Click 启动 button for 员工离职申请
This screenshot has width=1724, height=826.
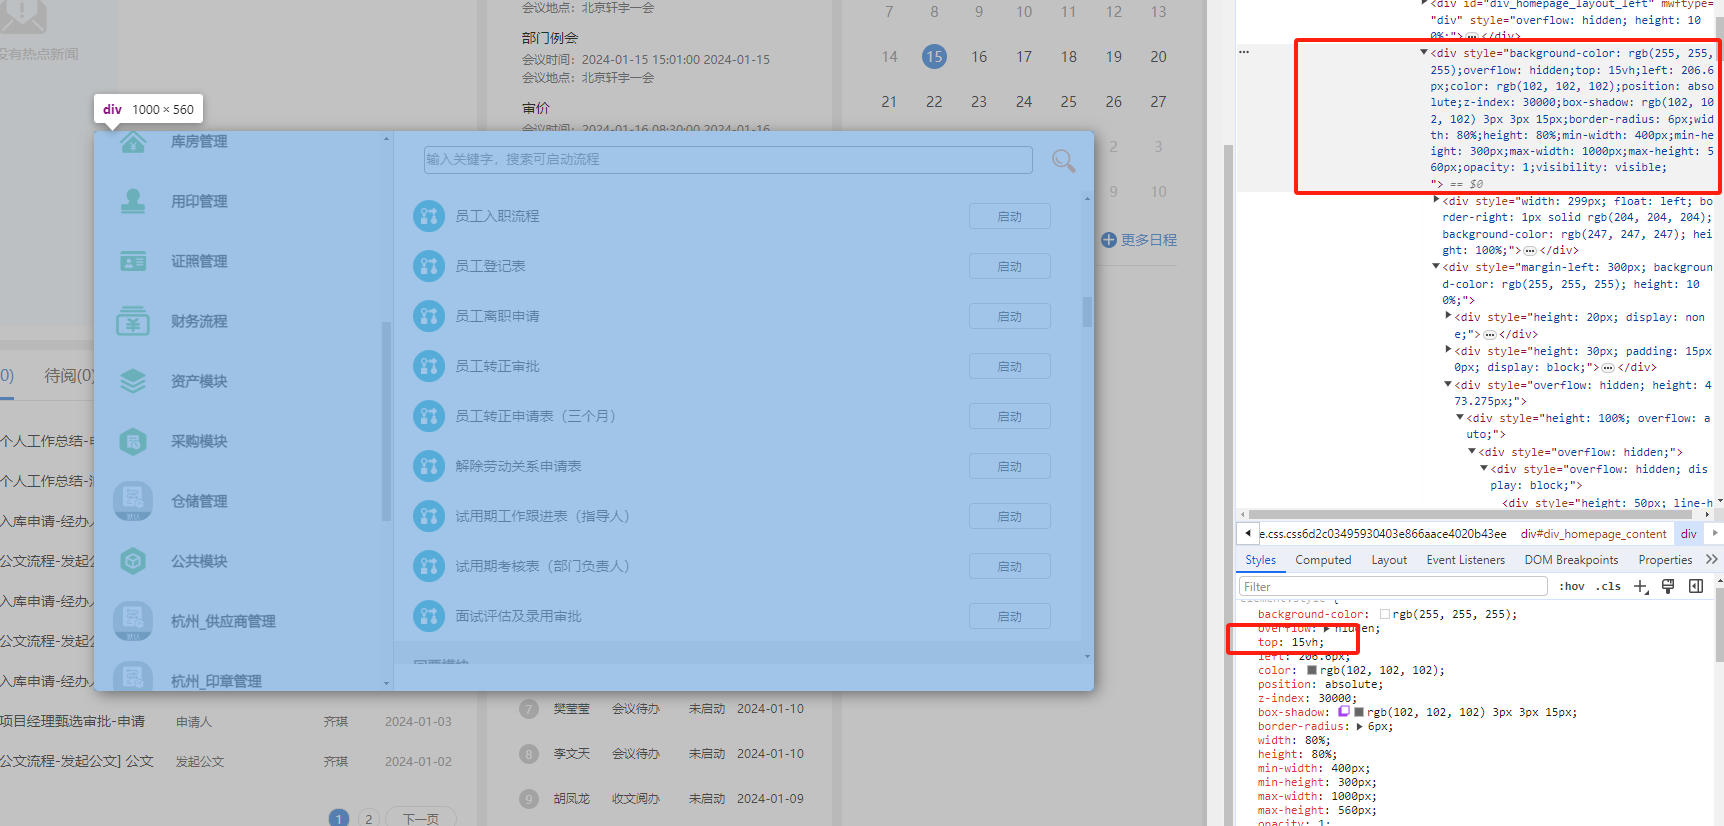(1009, 316)
